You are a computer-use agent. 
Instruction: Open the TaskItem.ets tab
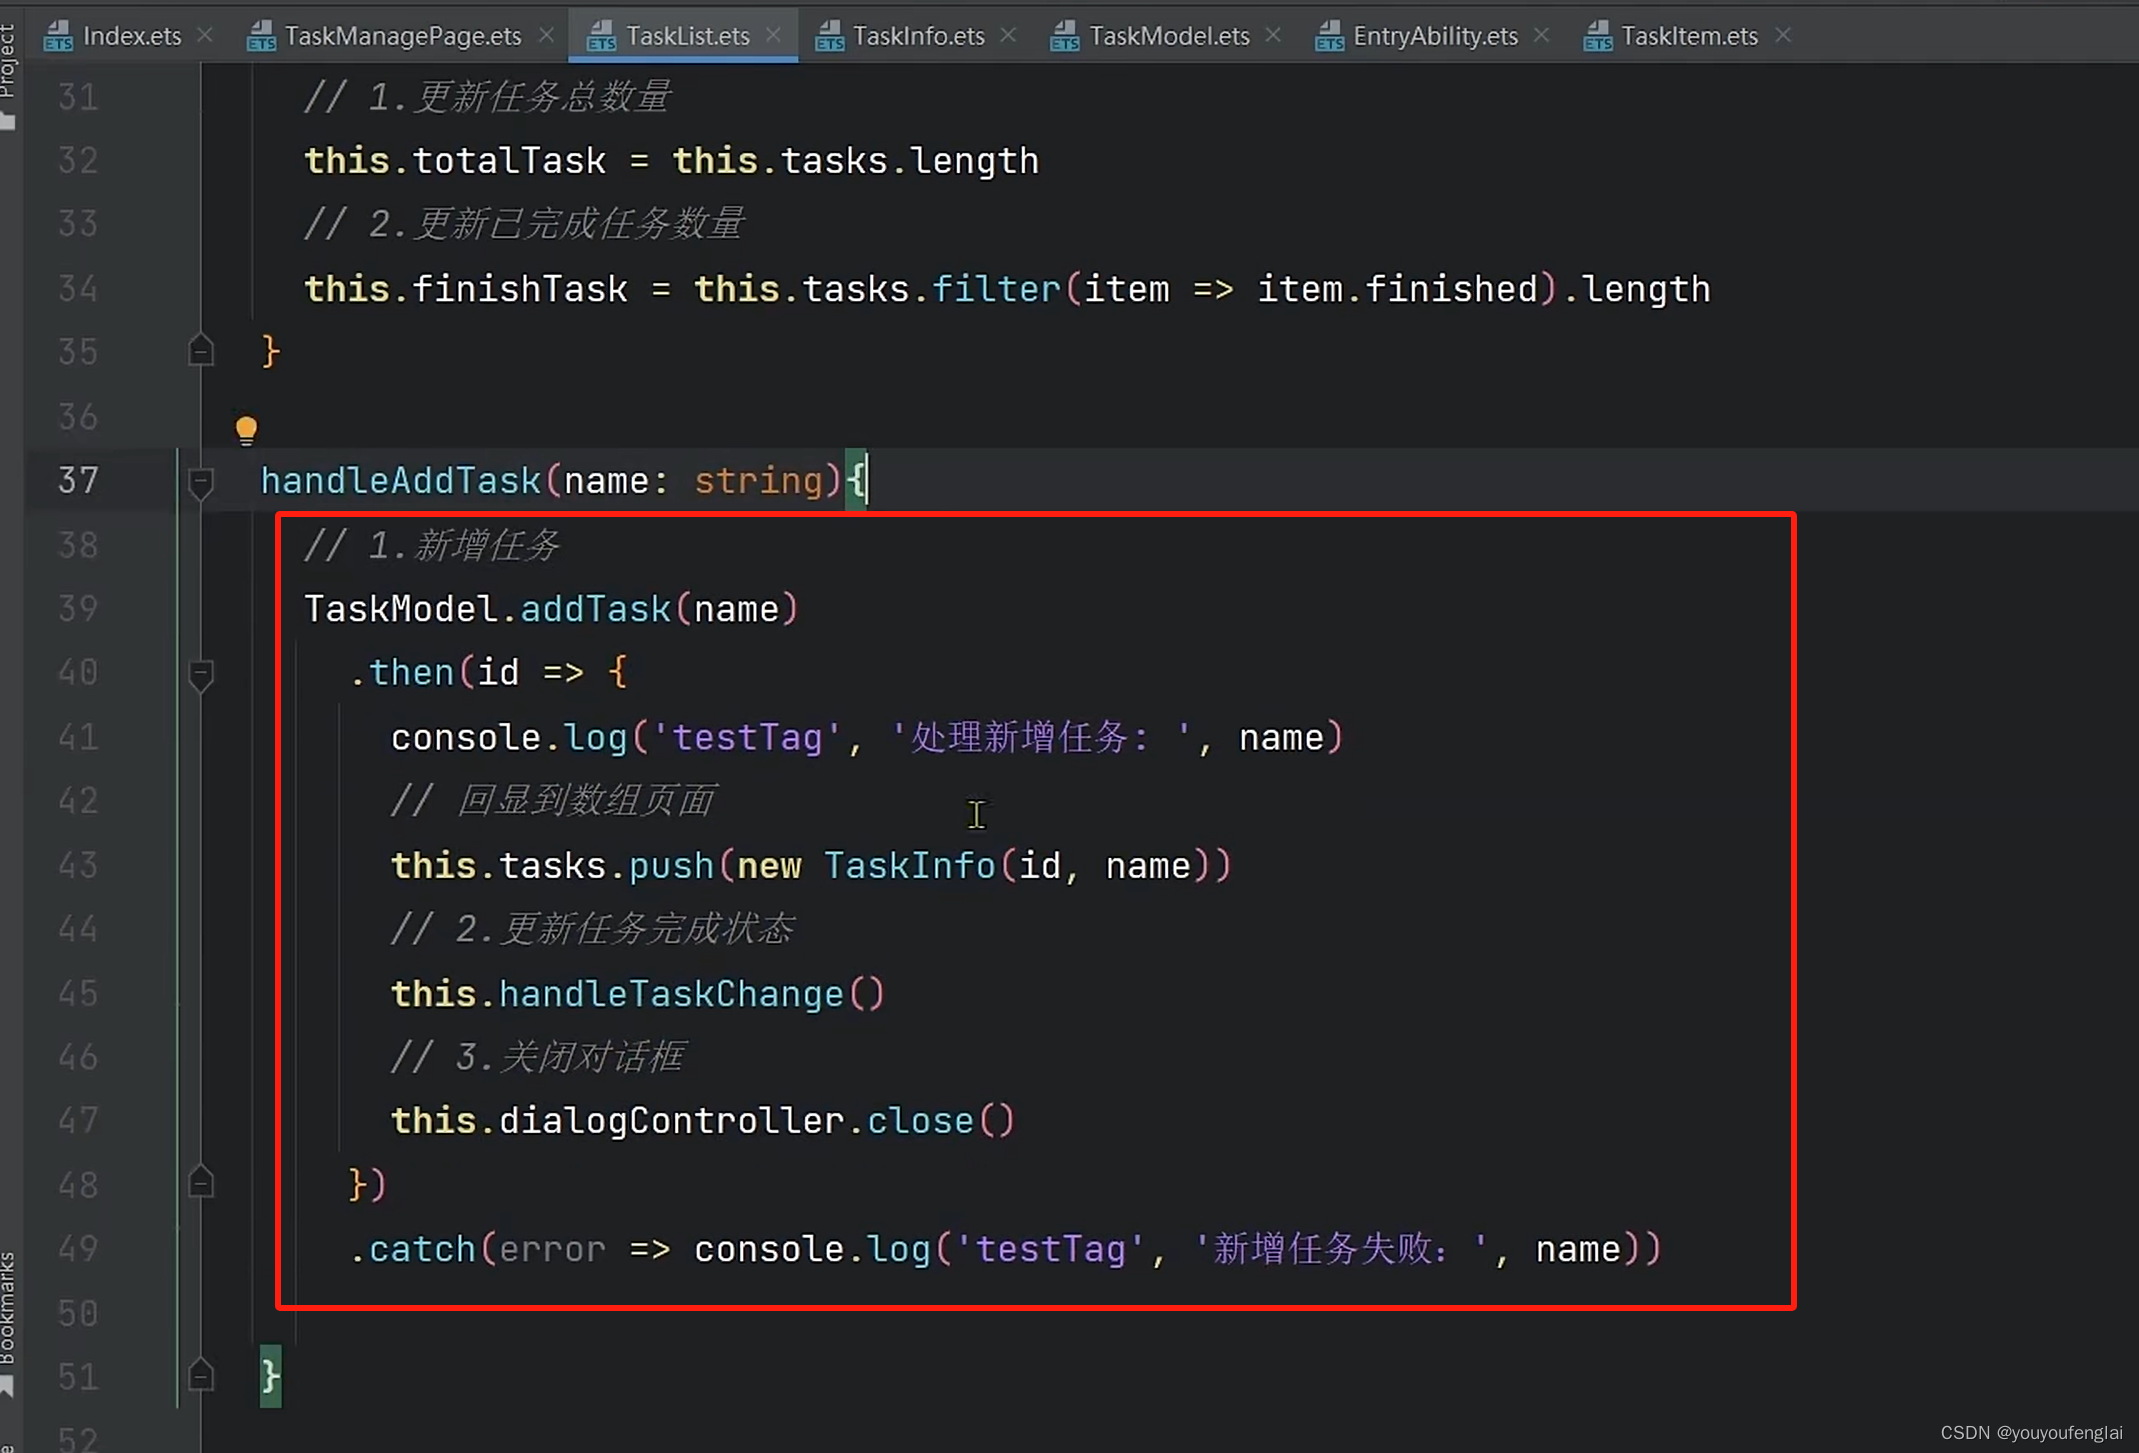click(1688, 36)
